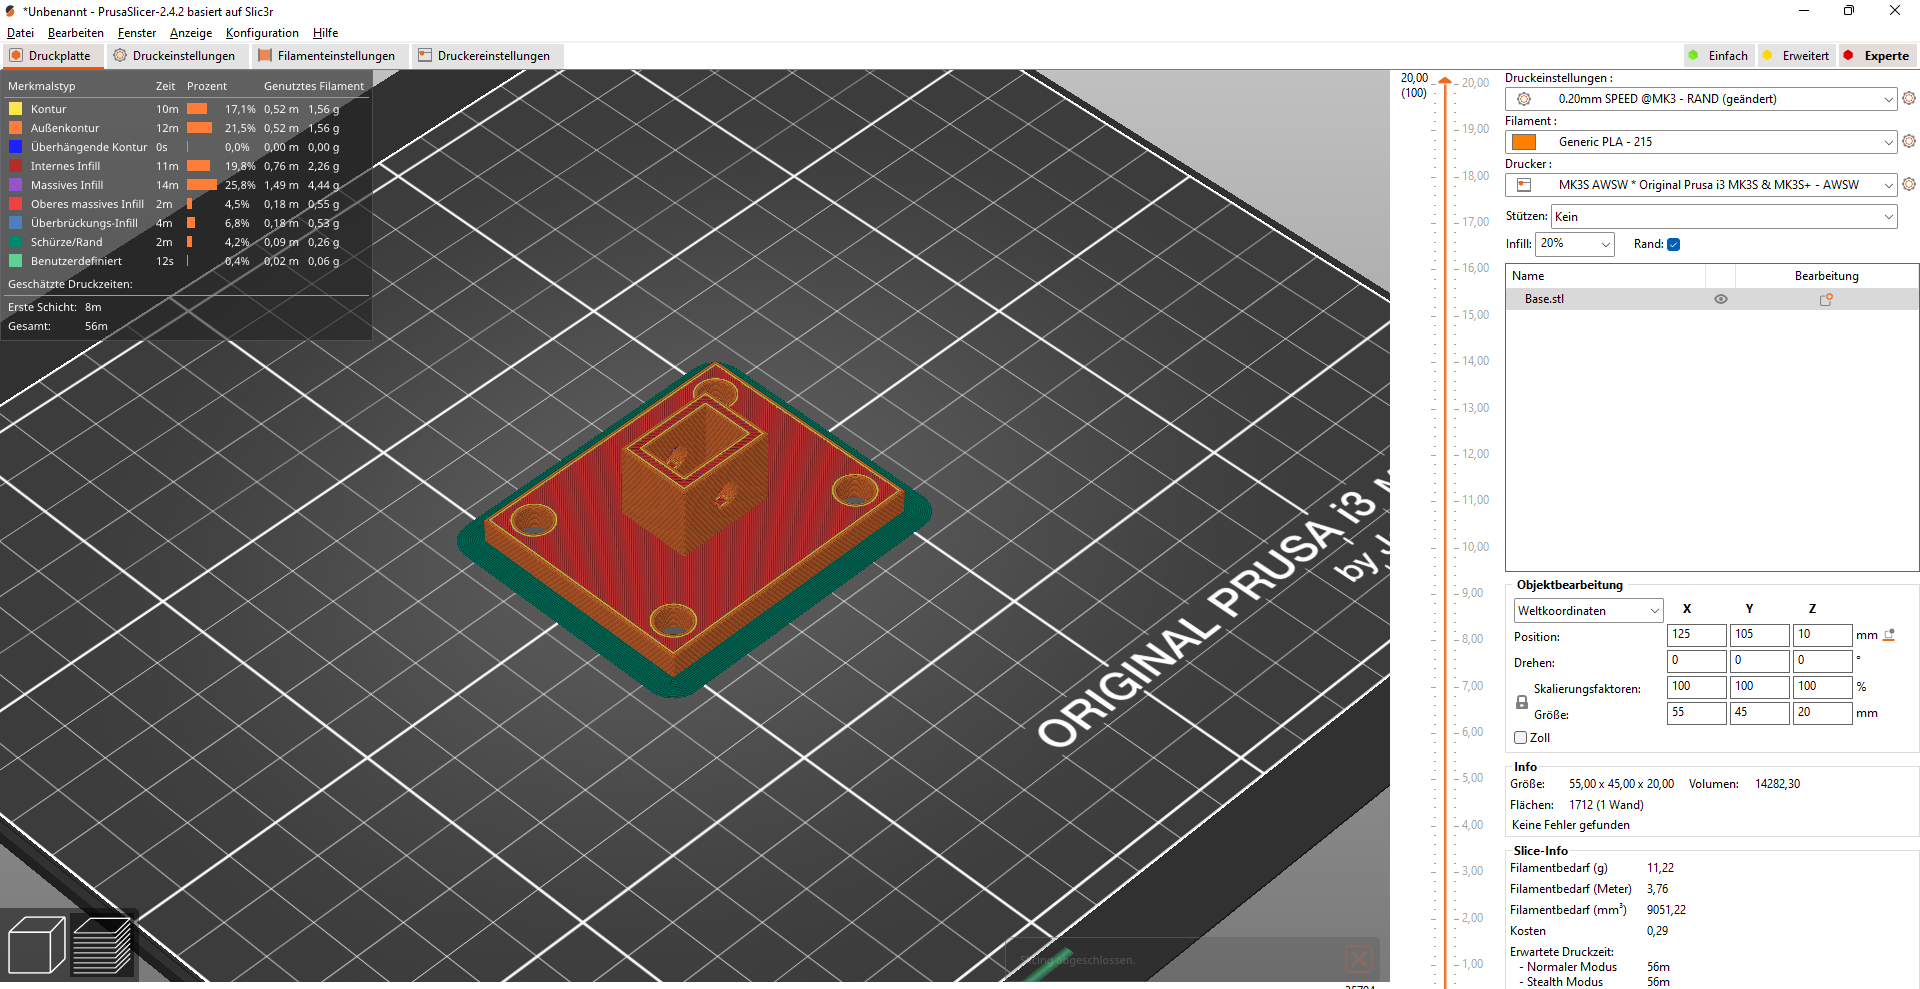Click the gear icon beside the Filament preset
Screen dimensions: 1920x989
click(1908, 141)
